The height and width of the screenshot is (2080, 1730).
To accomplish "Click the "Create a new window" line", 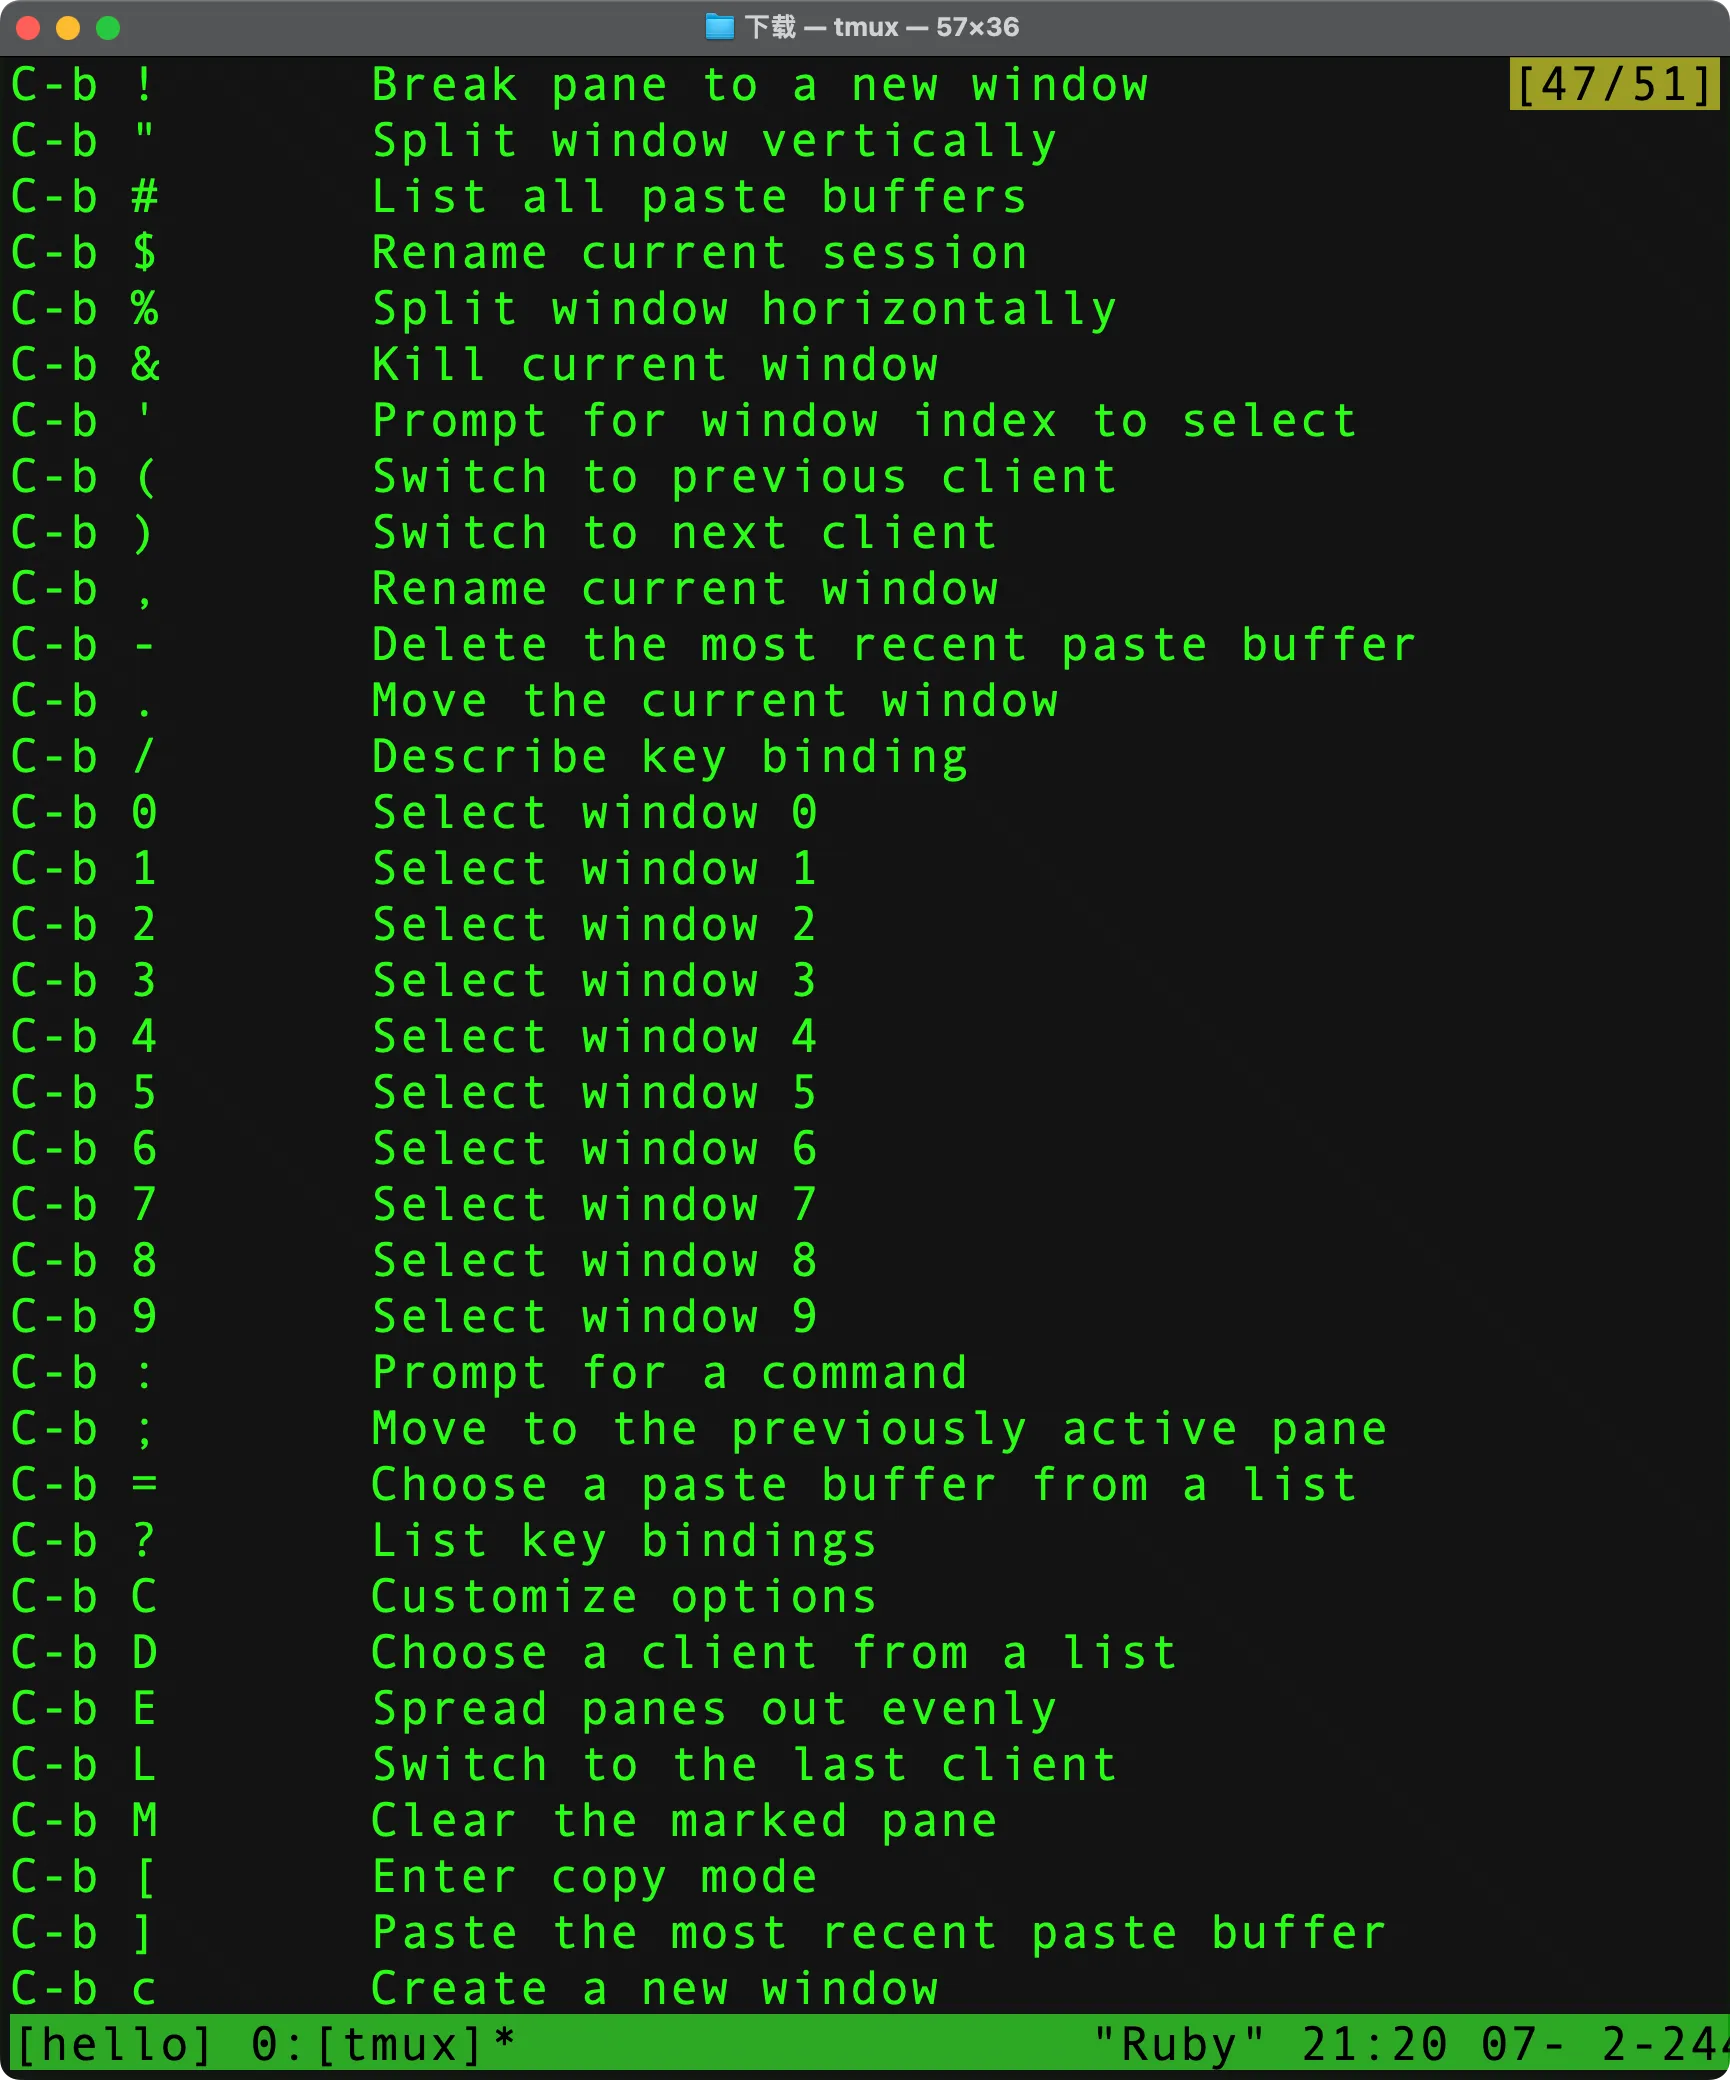I will (655, 1989).
